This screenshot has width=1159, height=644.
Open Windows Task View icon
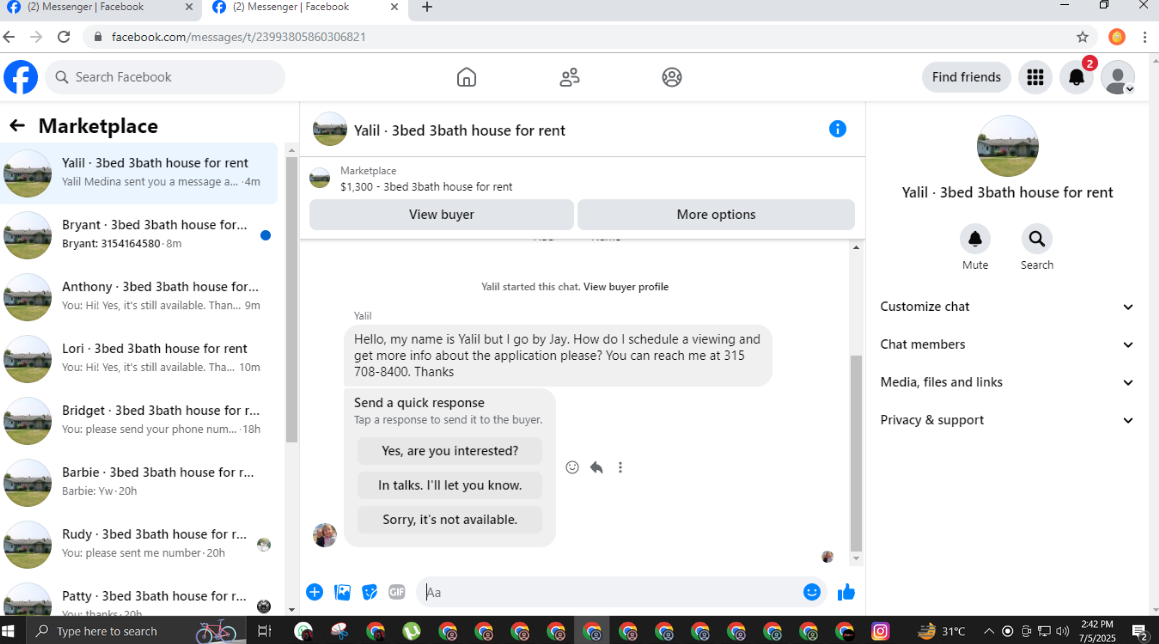tap(264, 631)
